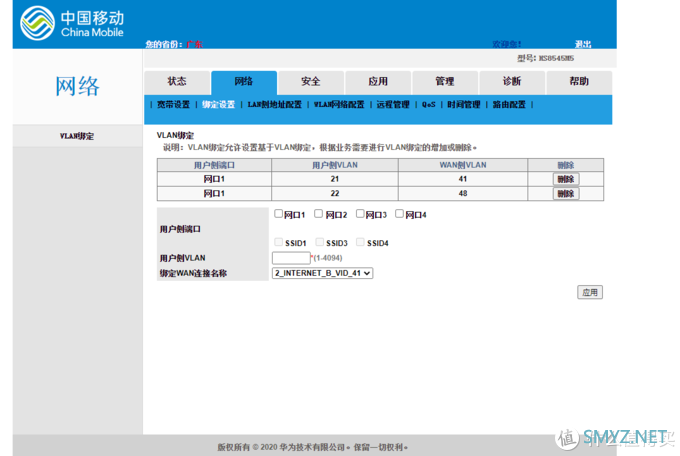680x456 pixels.
Task: Delete the VLAN 21 binding row
Action: tap(566, 179)
